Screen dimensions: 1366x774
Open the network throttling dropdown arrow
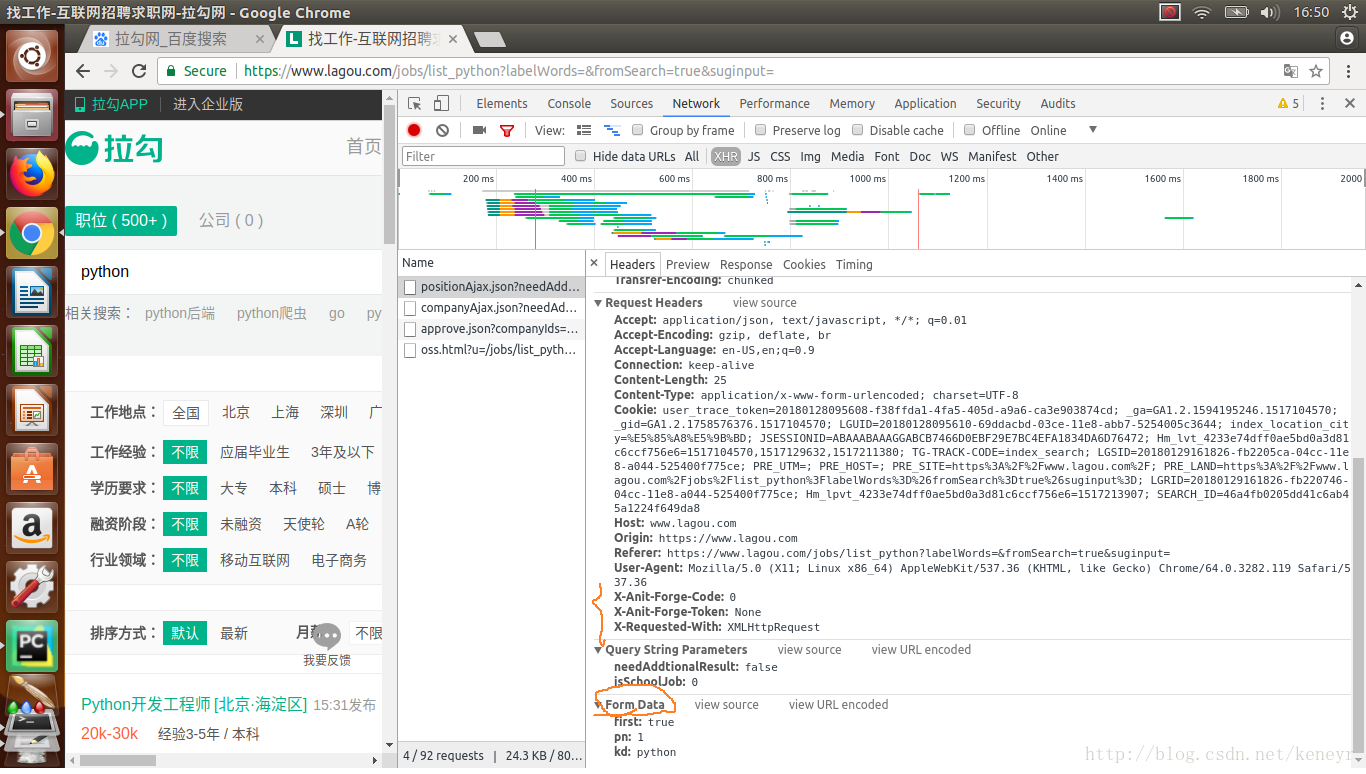tap(1093, 130)
